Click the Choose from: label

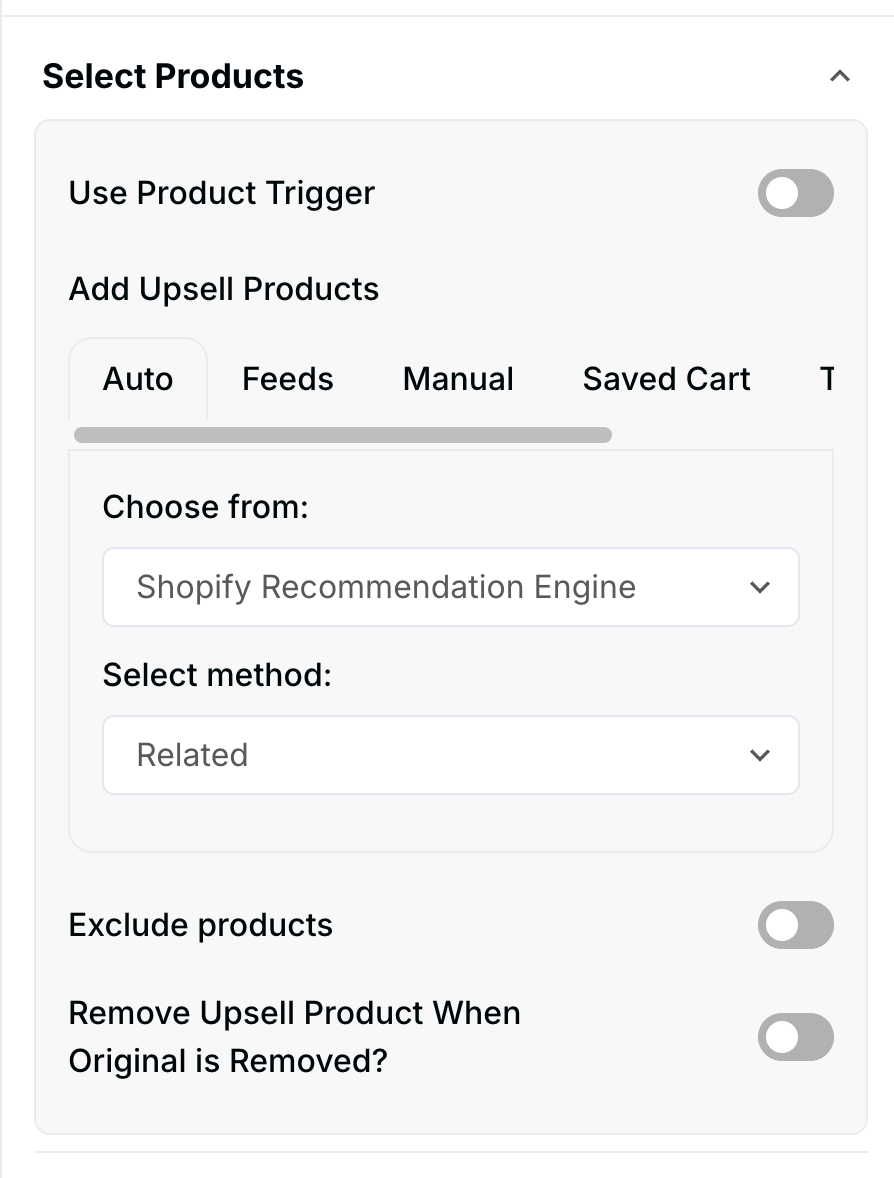[206, 507]
